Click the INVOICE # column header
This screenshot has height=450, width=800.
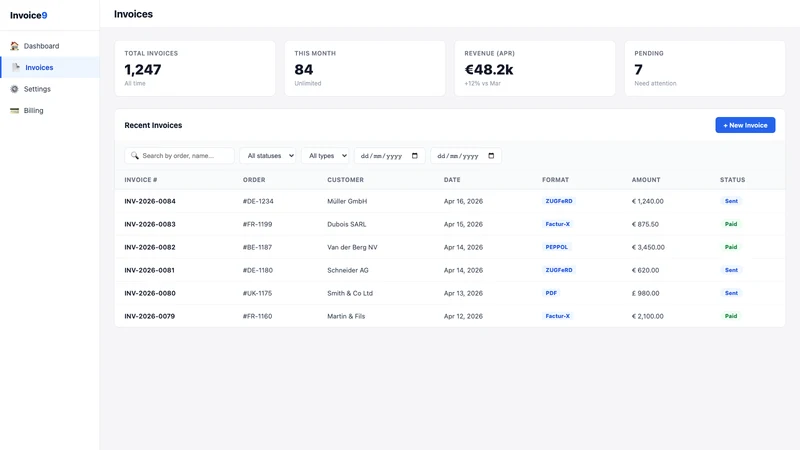(141, 180)
